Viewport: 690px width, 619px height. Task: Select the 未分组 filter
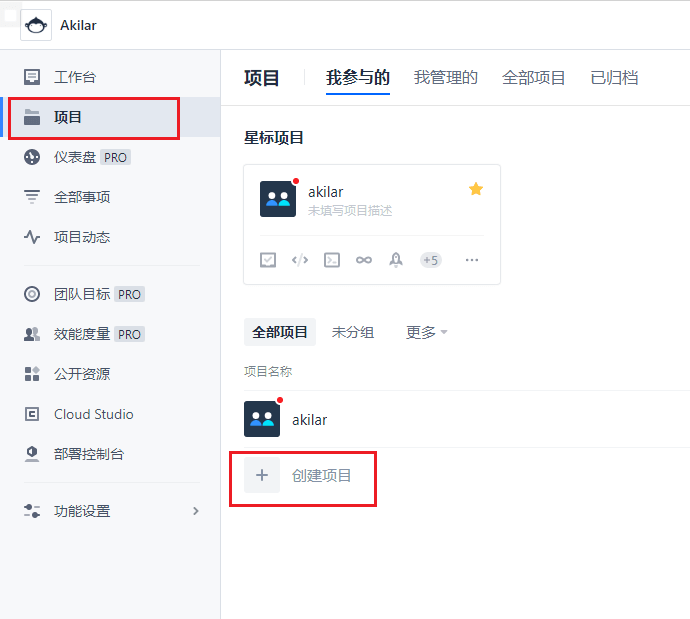[x=353, y=332]
